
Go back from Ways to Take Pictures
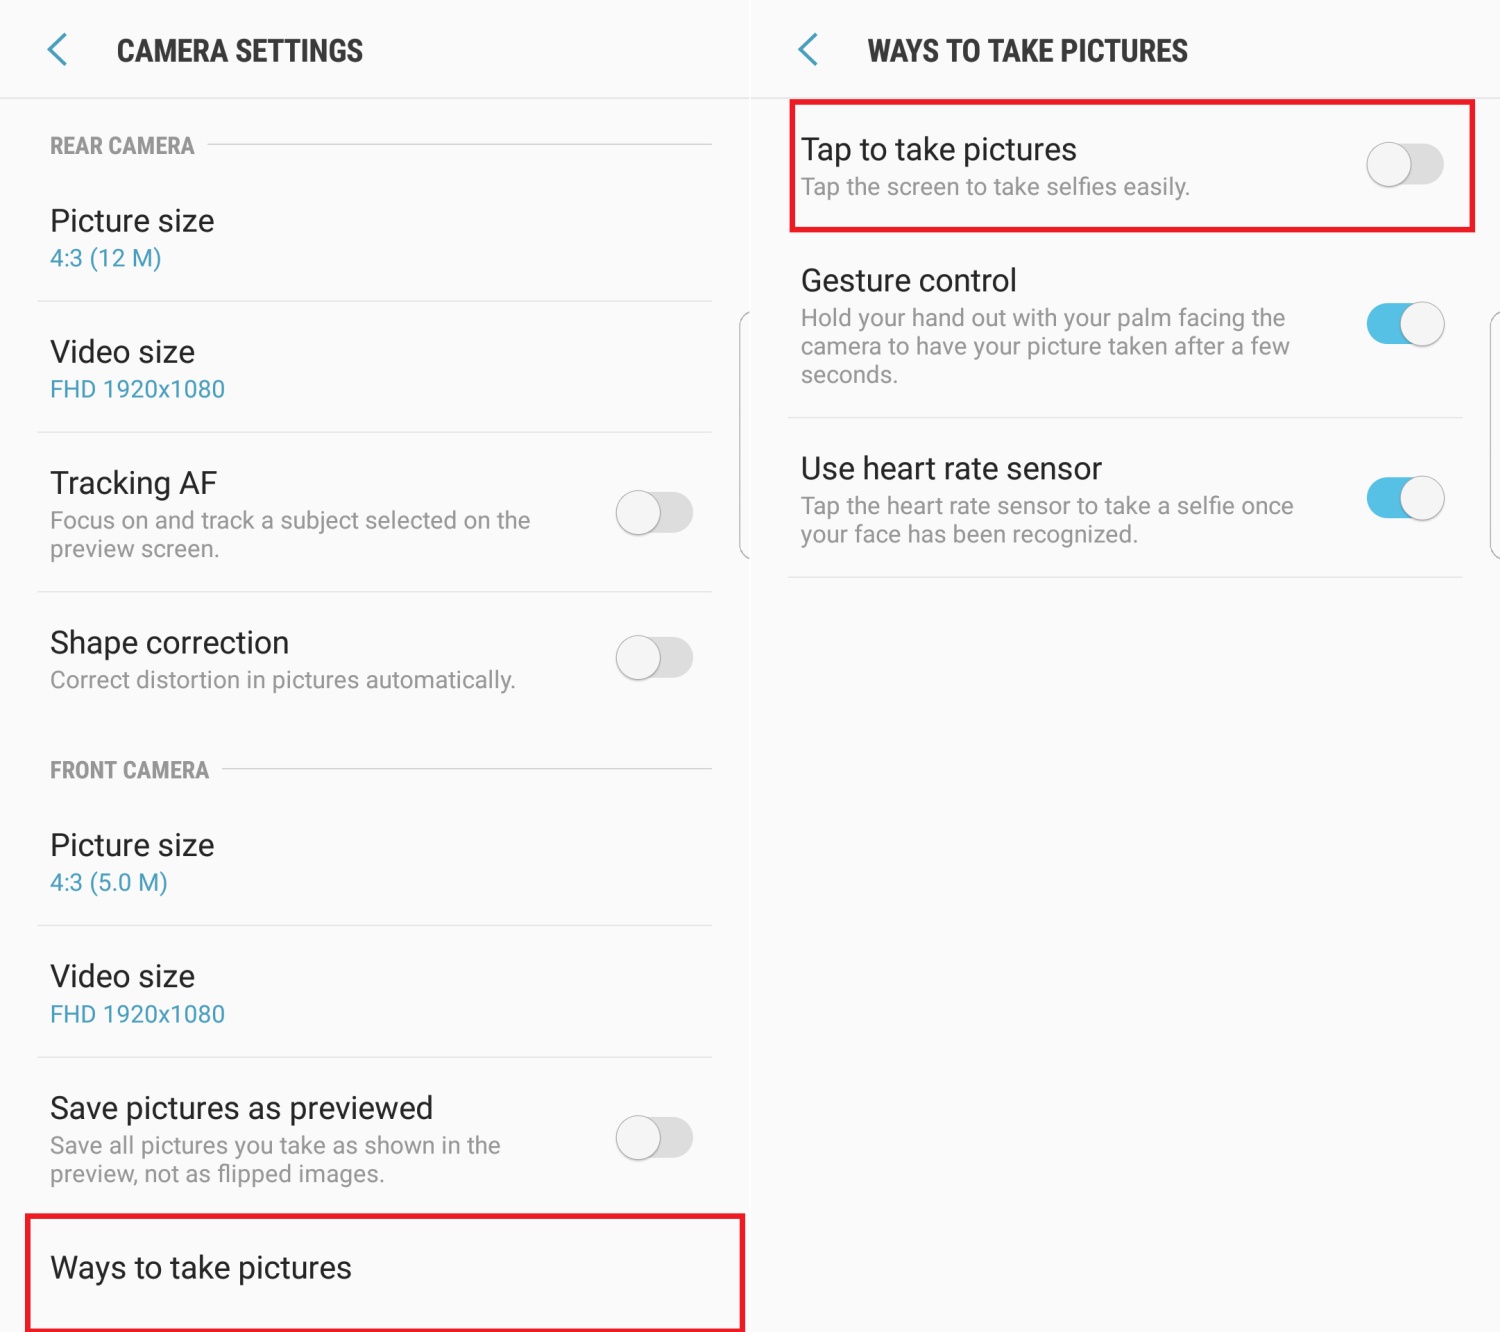pyautogui.click(x=808, y=50)
